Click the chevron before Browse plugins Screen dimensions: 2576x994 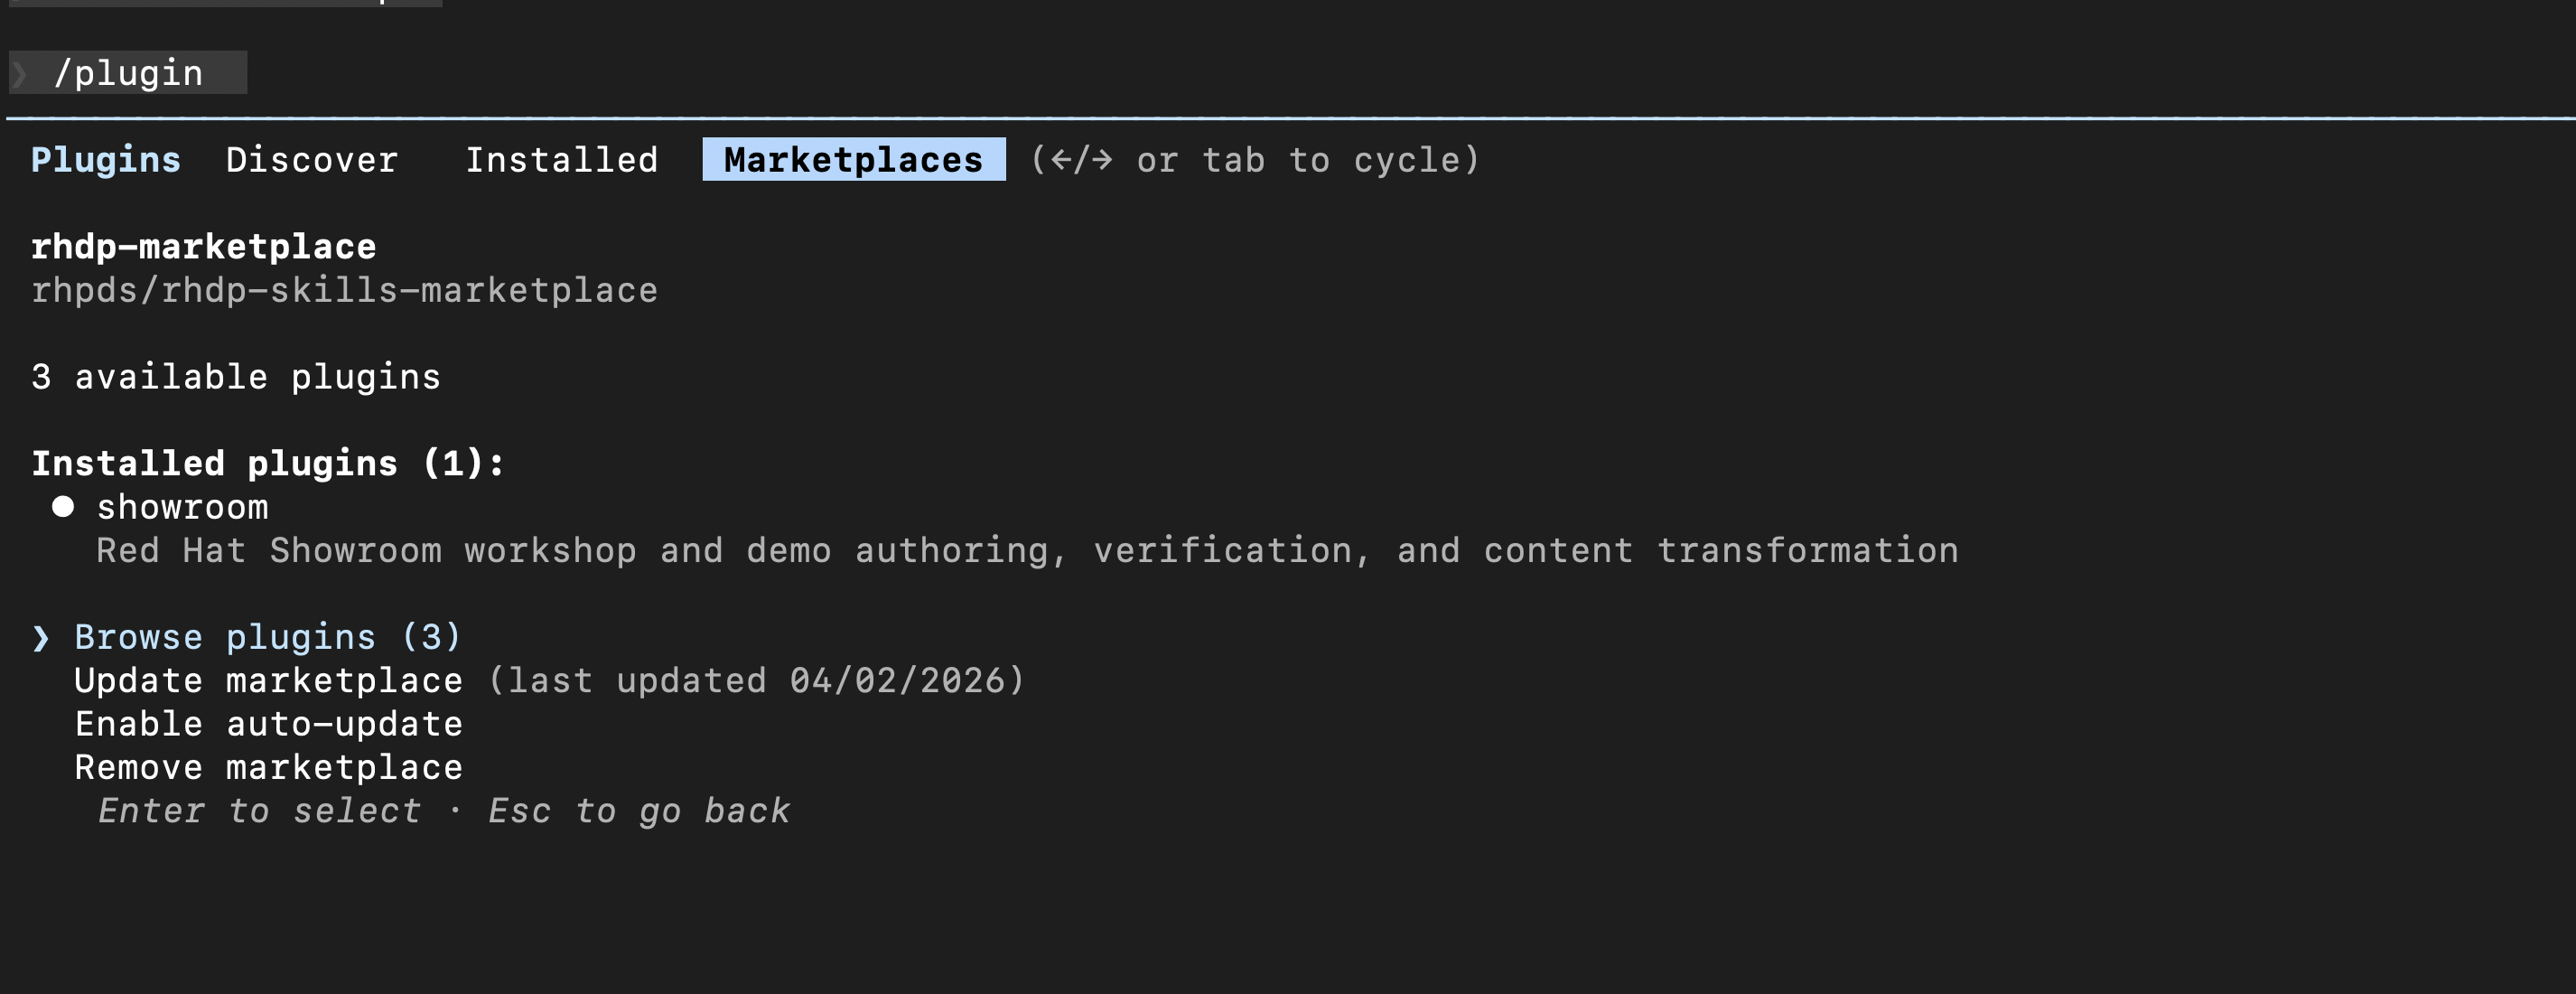click(41, 638)
